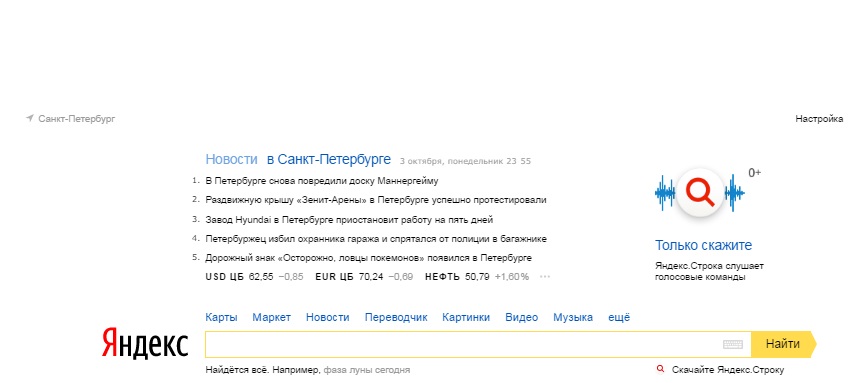Image resolution: width=850 pixels, height=383 pixels.
Task: Open the Настройка settings link
Action: click(x=819, y=119)
